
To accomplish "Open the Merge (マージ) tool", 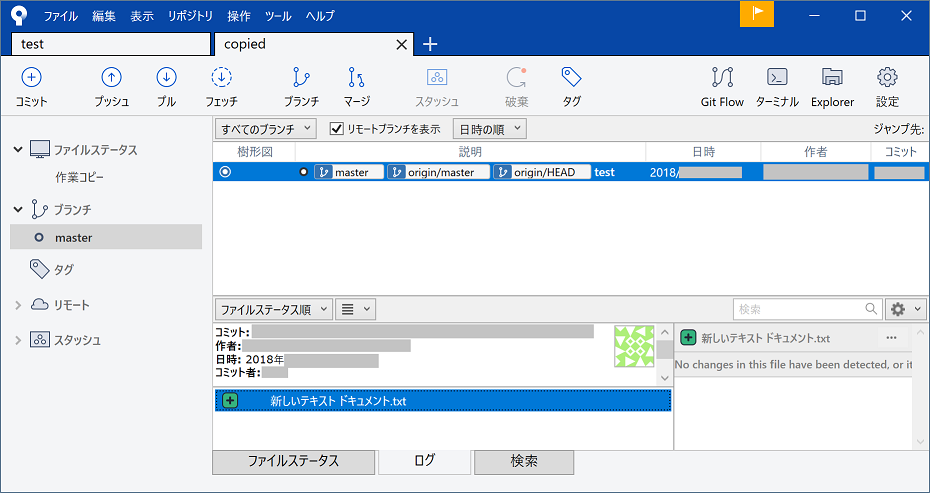I will (x=356, y=78).
